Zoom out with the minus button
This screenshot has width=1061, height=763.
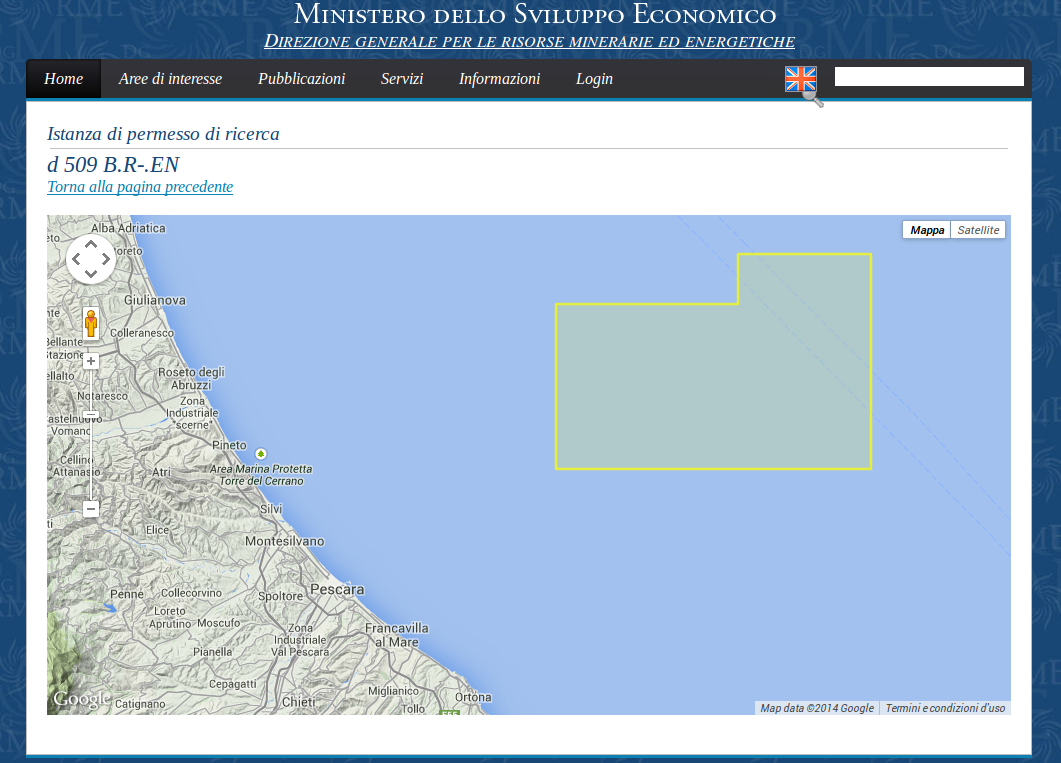91,509
